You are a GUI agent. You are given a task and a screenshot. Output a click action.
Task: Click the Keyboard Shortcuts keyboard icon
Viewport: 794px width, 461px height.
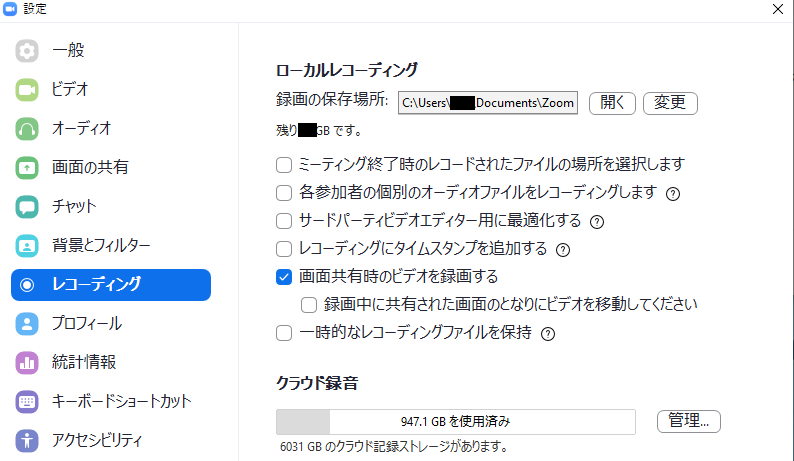tap(27, 401)
